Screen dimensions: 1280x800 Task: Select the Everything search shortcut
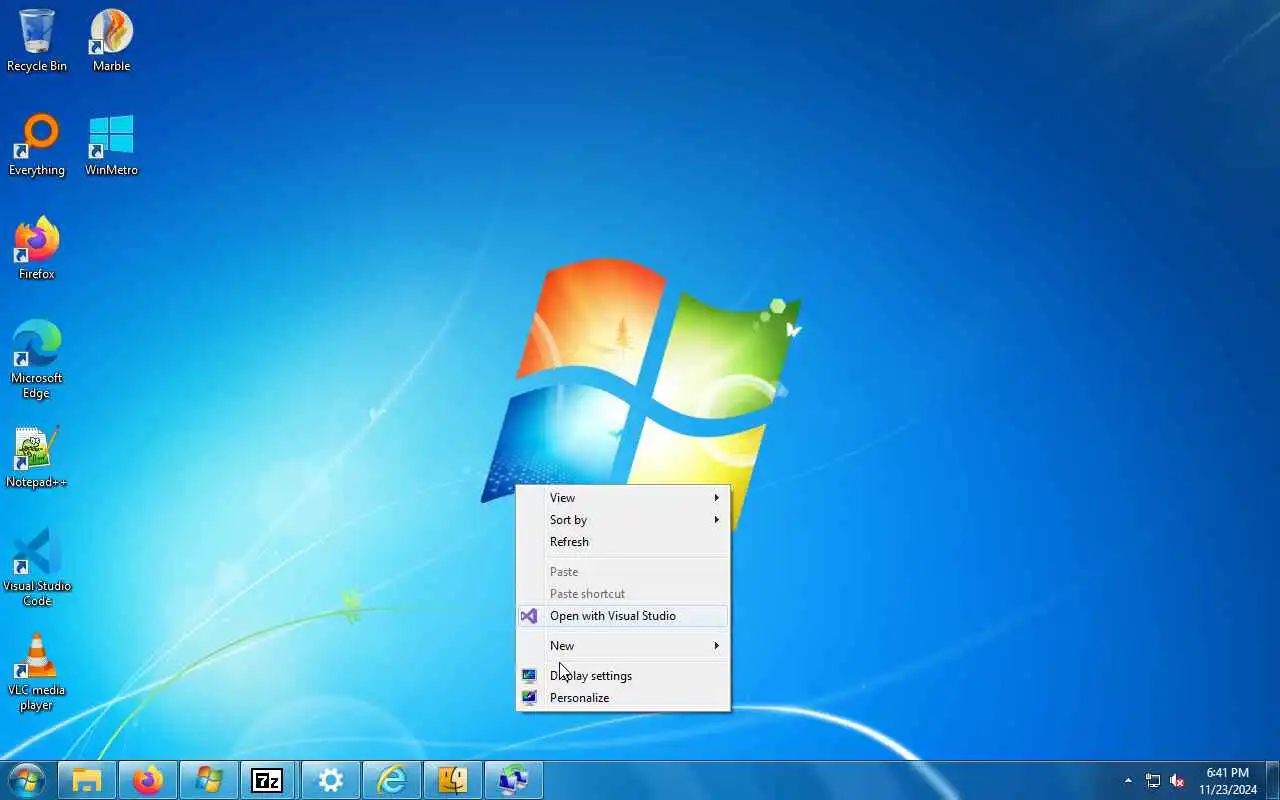tap(37, 145)
